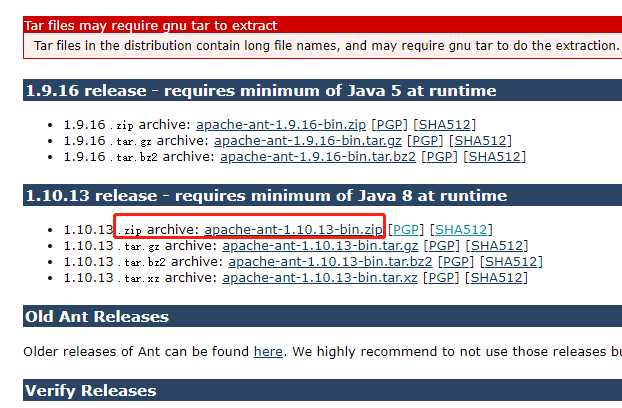
Task: Download apache-ant-1.10.13-bin.tar.xz
Action: click(x=320, y=278)
